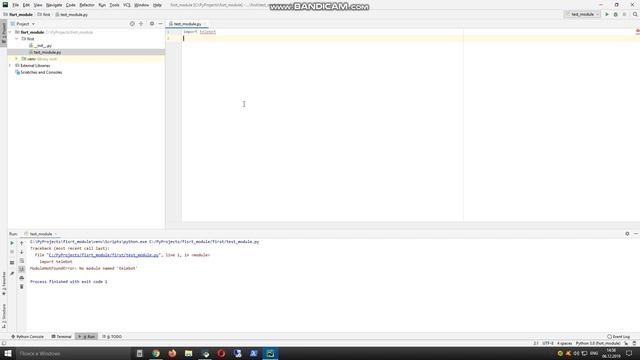Open the Help menu
Screen dimensions: 640x360
coord(157,5)
